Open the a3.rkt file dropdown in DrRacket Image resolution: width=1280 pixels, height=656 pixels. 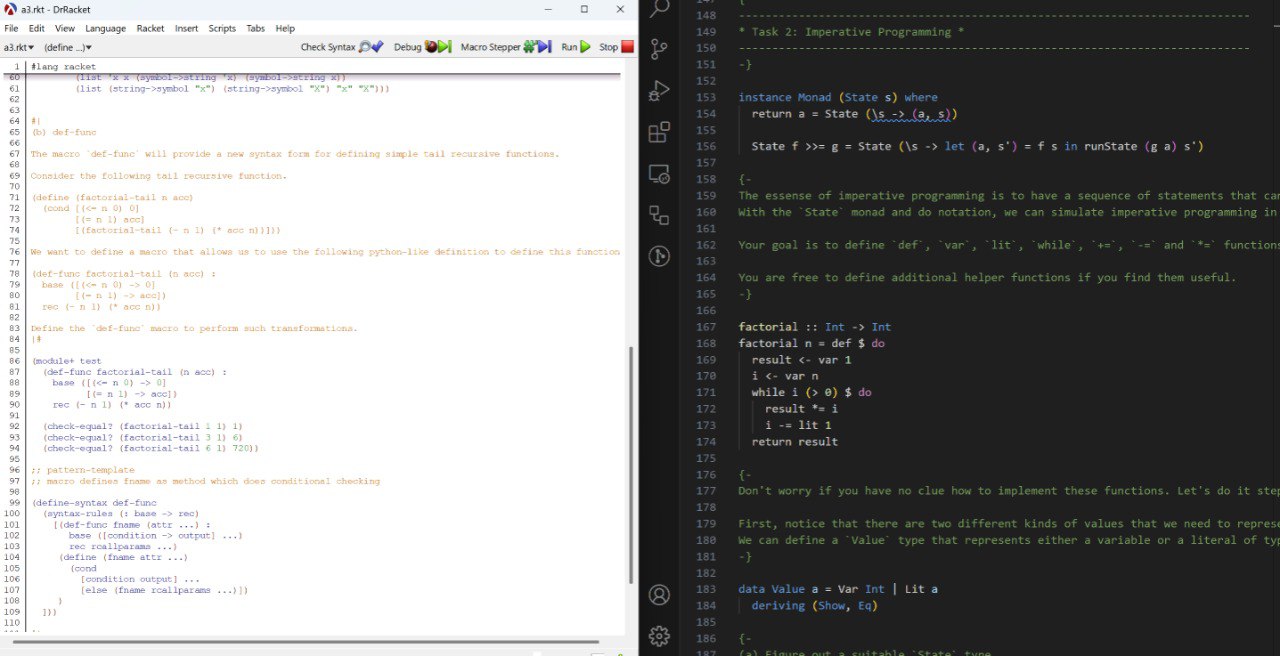coord(18,47)
